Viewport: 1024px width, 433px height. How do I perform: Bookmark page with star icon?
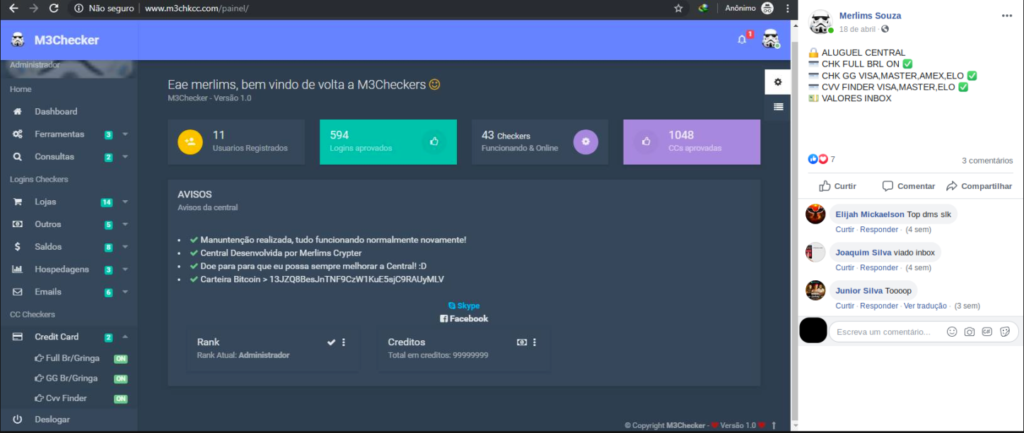point(679,8)
